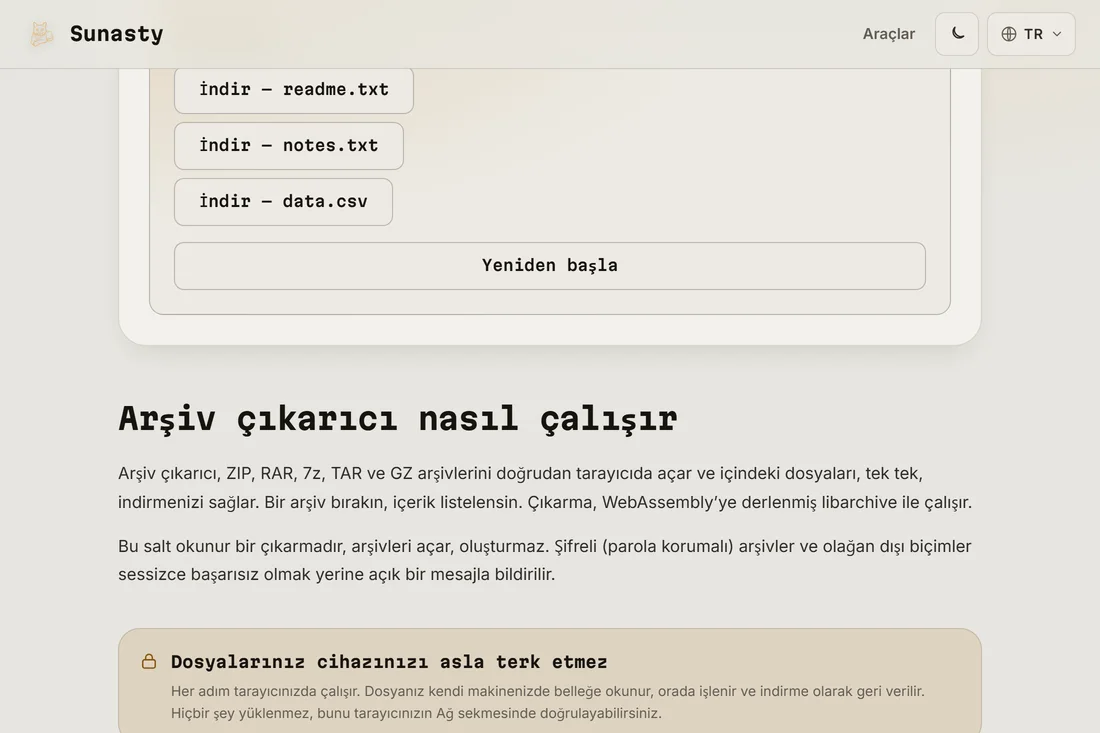Click the text starting "Her adım tarayıcınızda çalışır"
This screenshot has height=733, width=1100.
point(547,702)
